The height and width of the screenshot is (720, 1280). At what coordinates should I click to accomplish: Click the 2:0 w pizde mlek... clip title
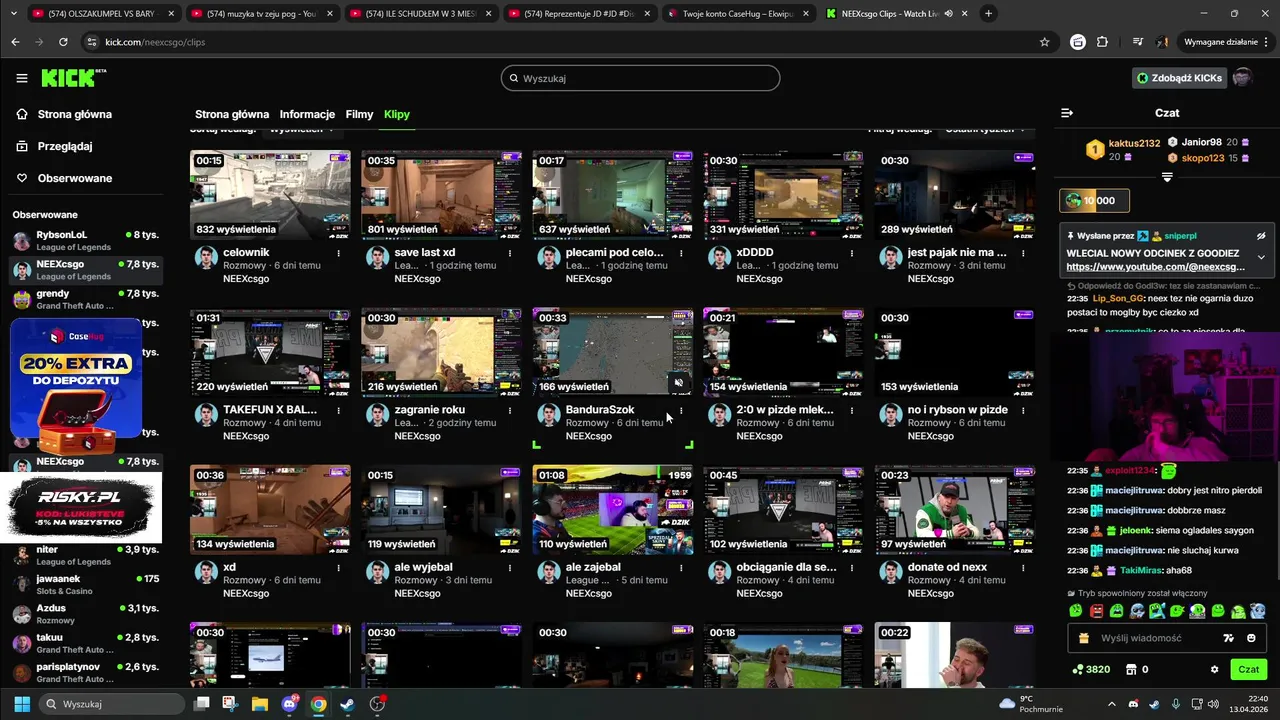[x=785, y=410]
